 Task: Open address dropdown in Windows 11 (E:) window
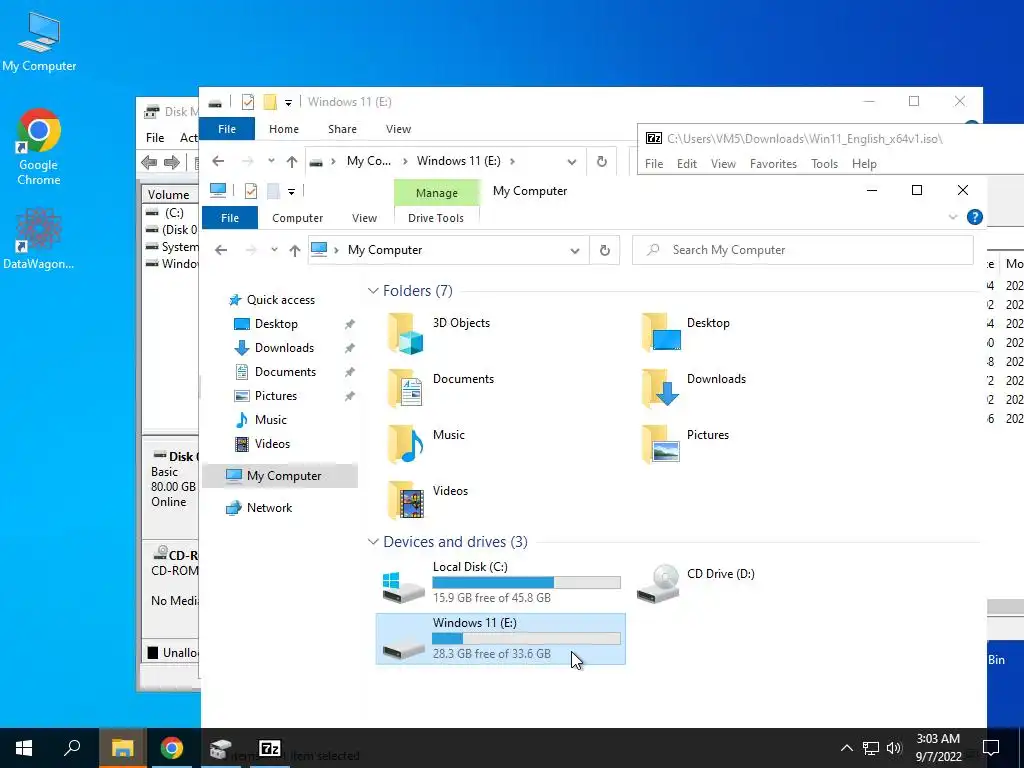(572, 161)
